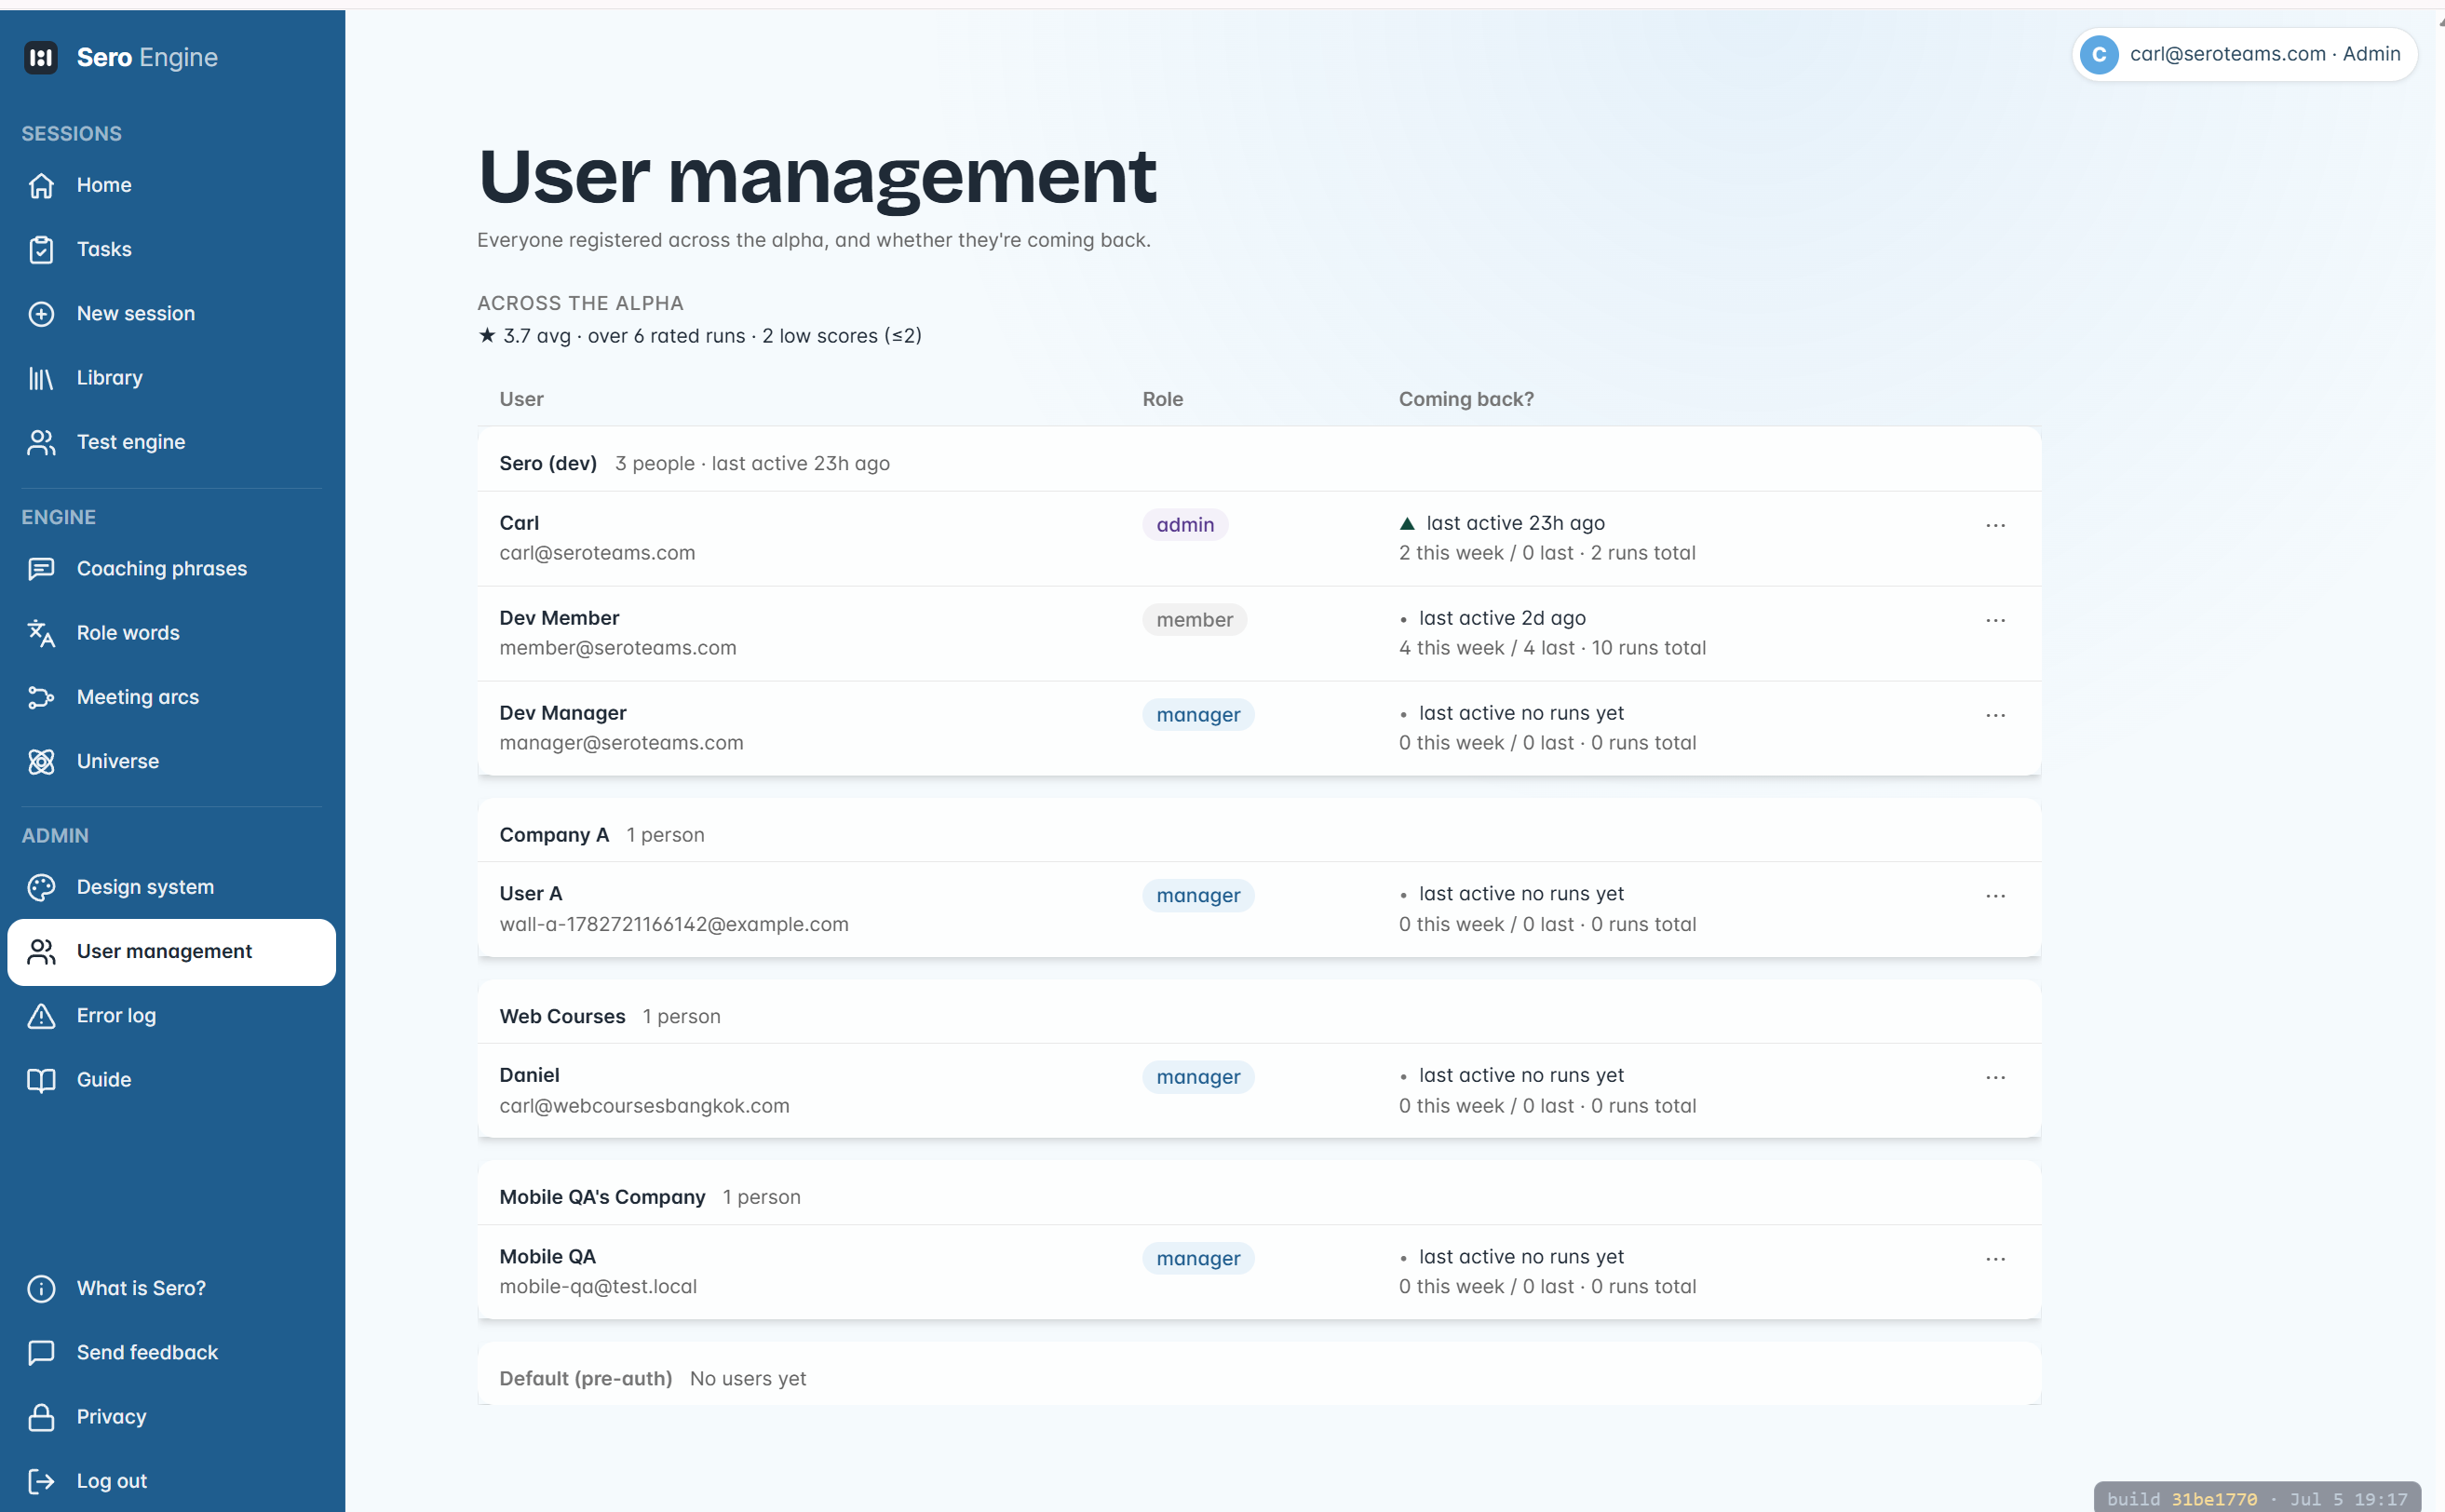Click the Log out link text
This screenshot has width=2445, height=1512.
click(112, 1481)
